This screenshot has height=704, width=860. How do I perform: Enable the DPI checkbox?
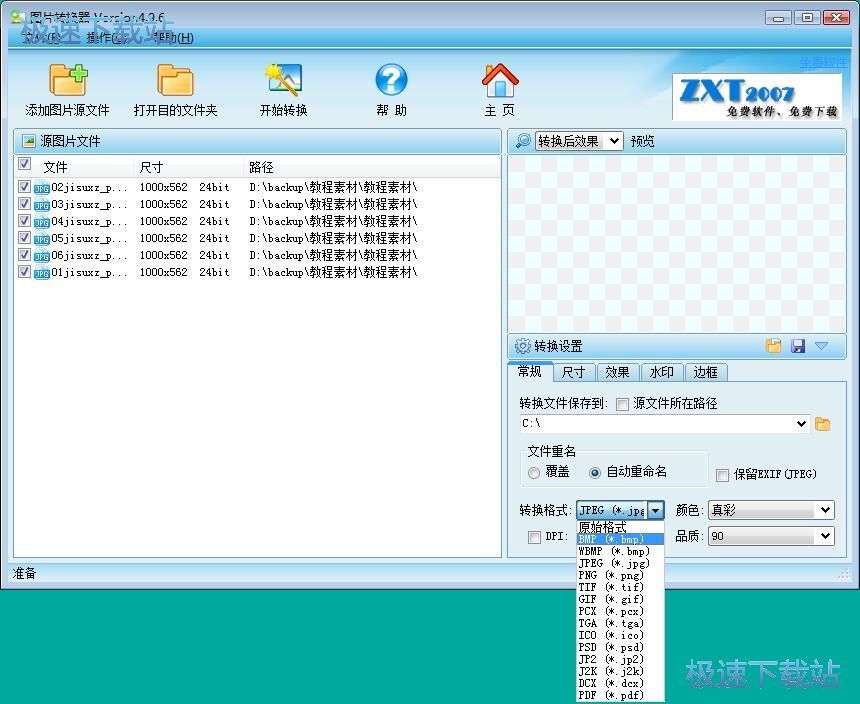coord(536,536)
